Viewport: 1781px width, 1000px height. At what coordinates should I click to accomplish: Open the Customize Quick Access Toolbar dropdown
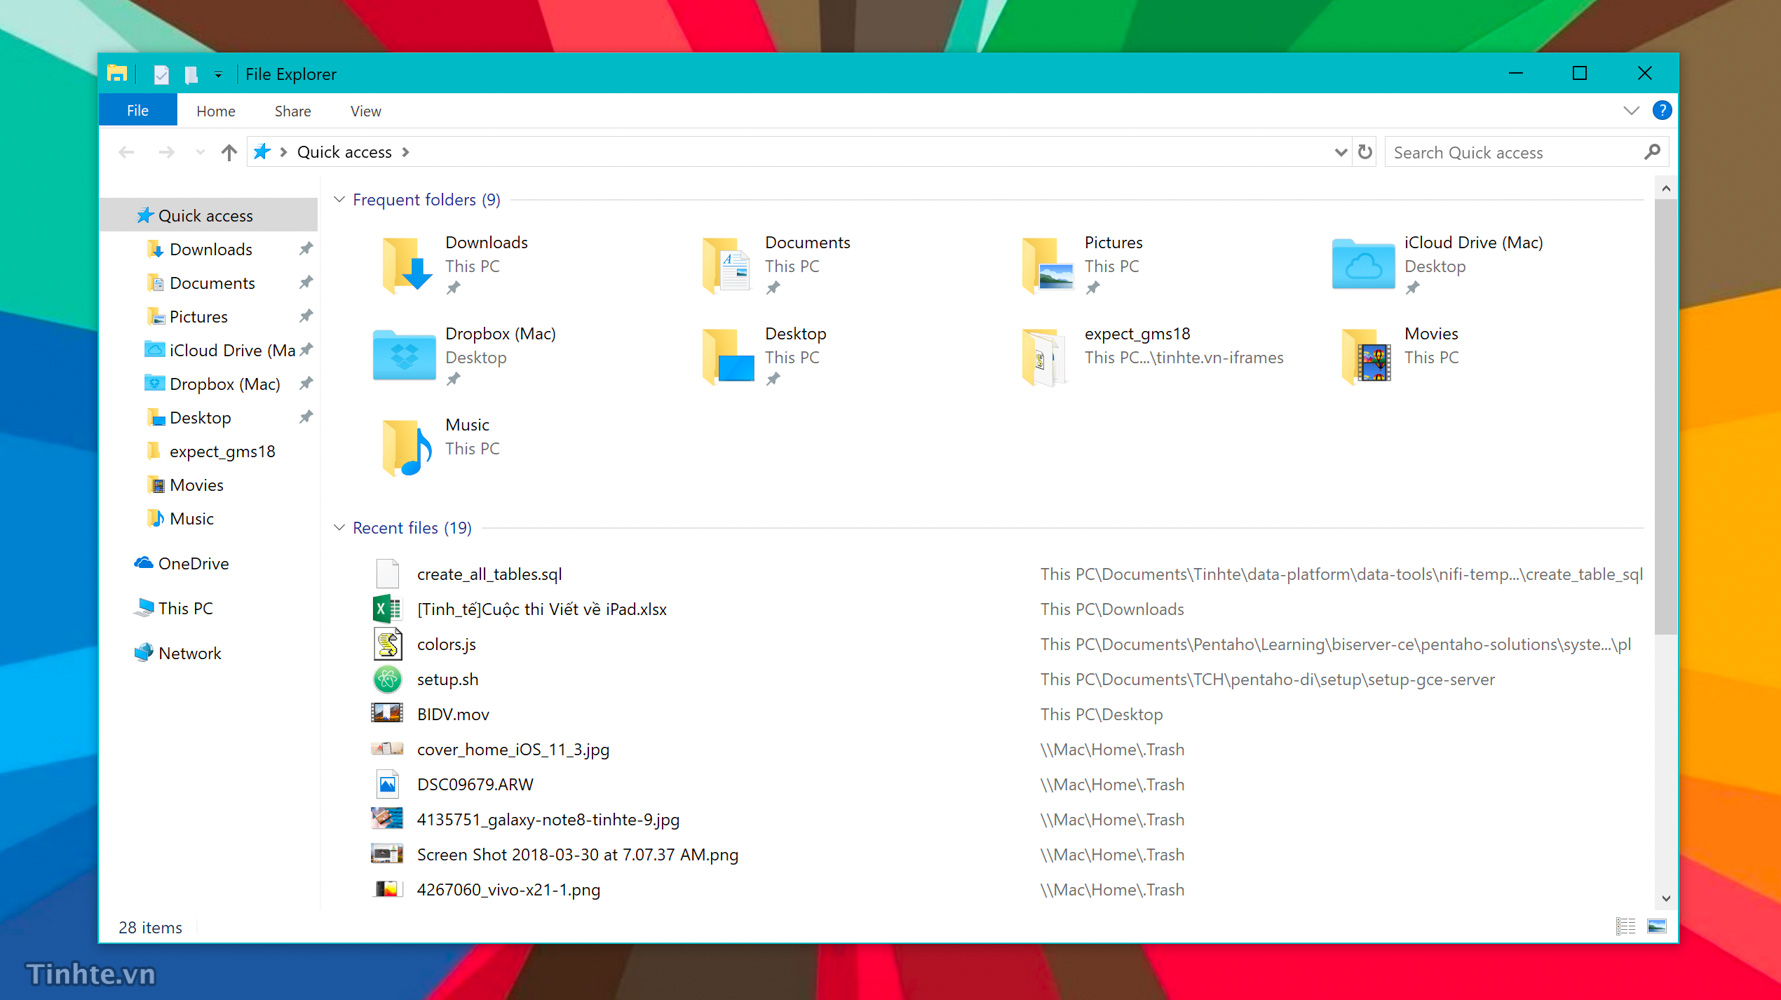[218, 74]
